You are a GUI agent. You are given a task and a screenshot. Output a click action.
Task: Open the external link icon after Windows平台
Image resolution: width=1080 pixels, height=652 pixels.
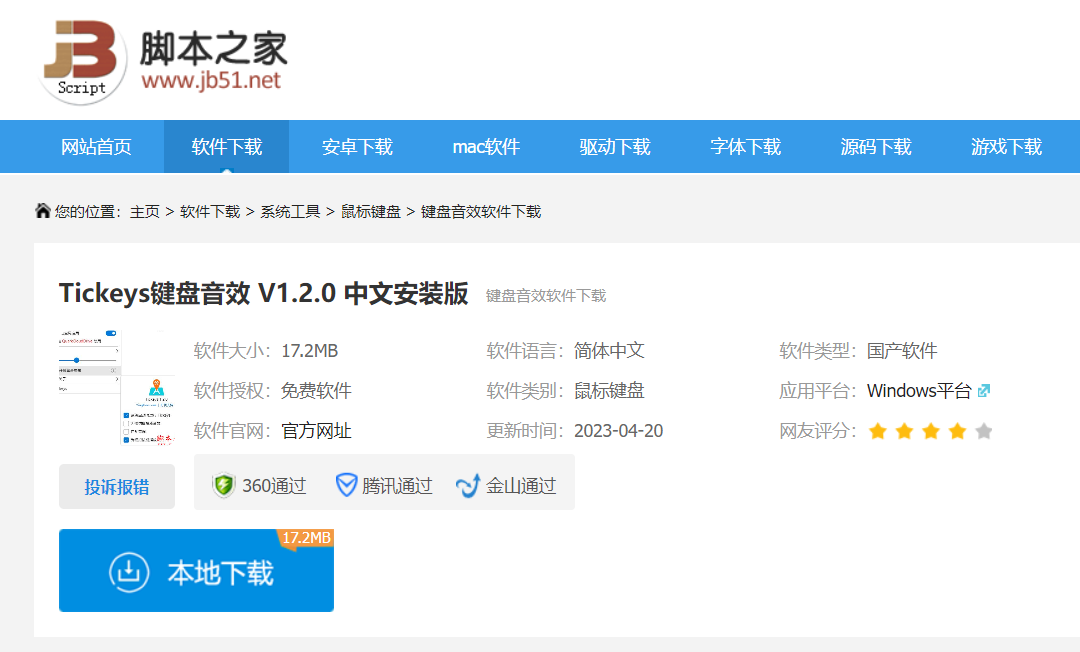pyautogui.click(x=984, y=391)
